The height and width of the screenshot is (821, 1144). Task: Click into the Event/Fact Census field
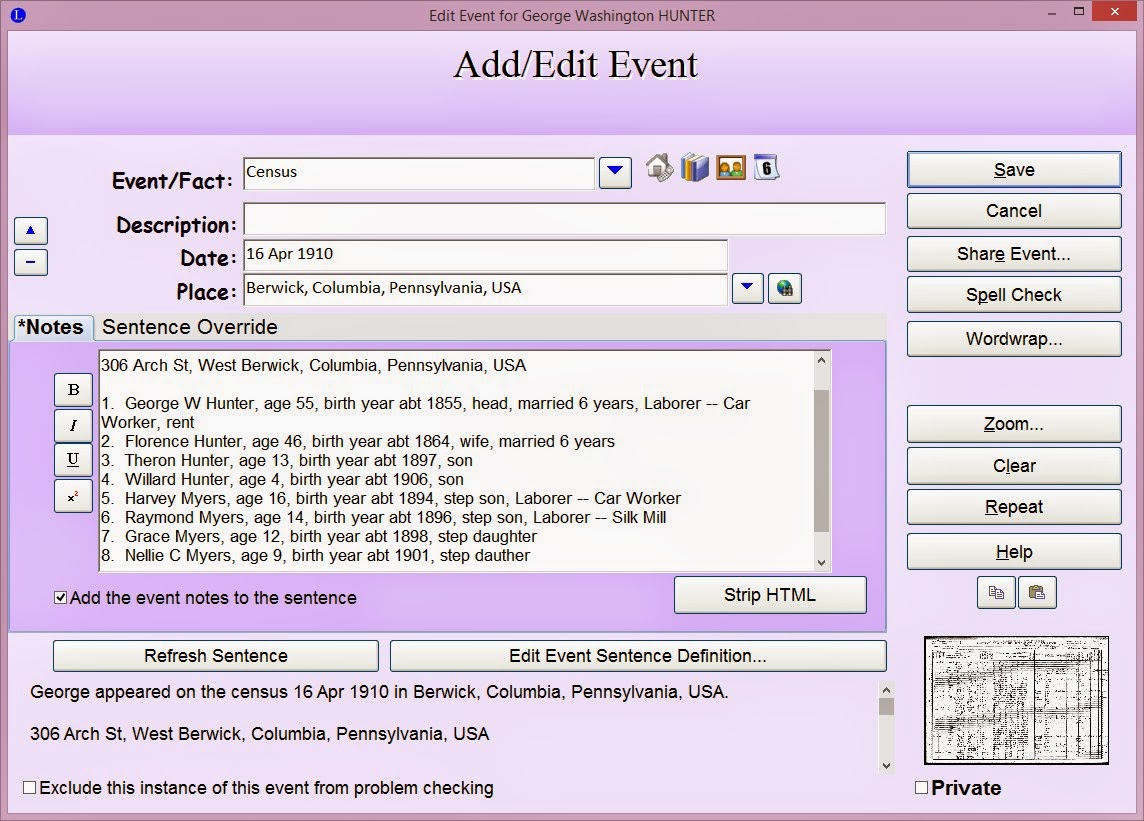419,173
